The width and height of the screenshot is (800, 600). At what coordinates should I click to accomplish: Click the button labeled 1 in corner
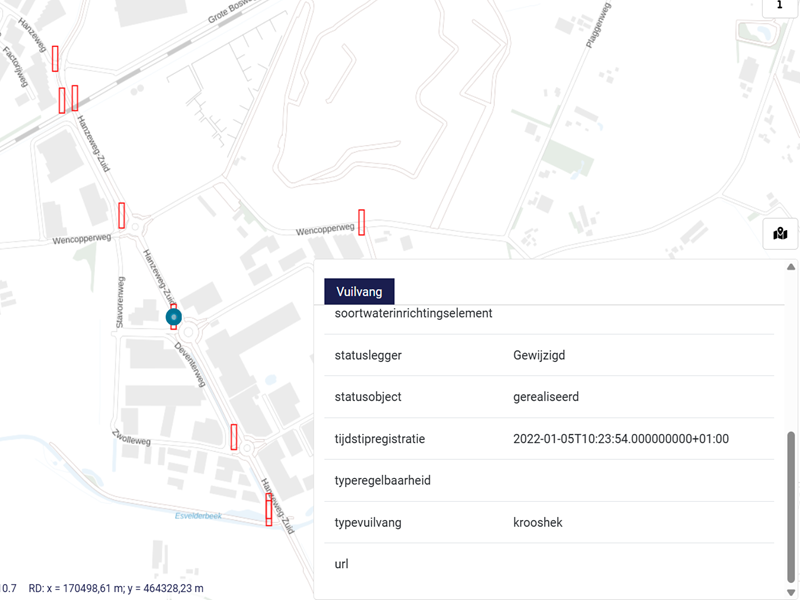[780, 6]
